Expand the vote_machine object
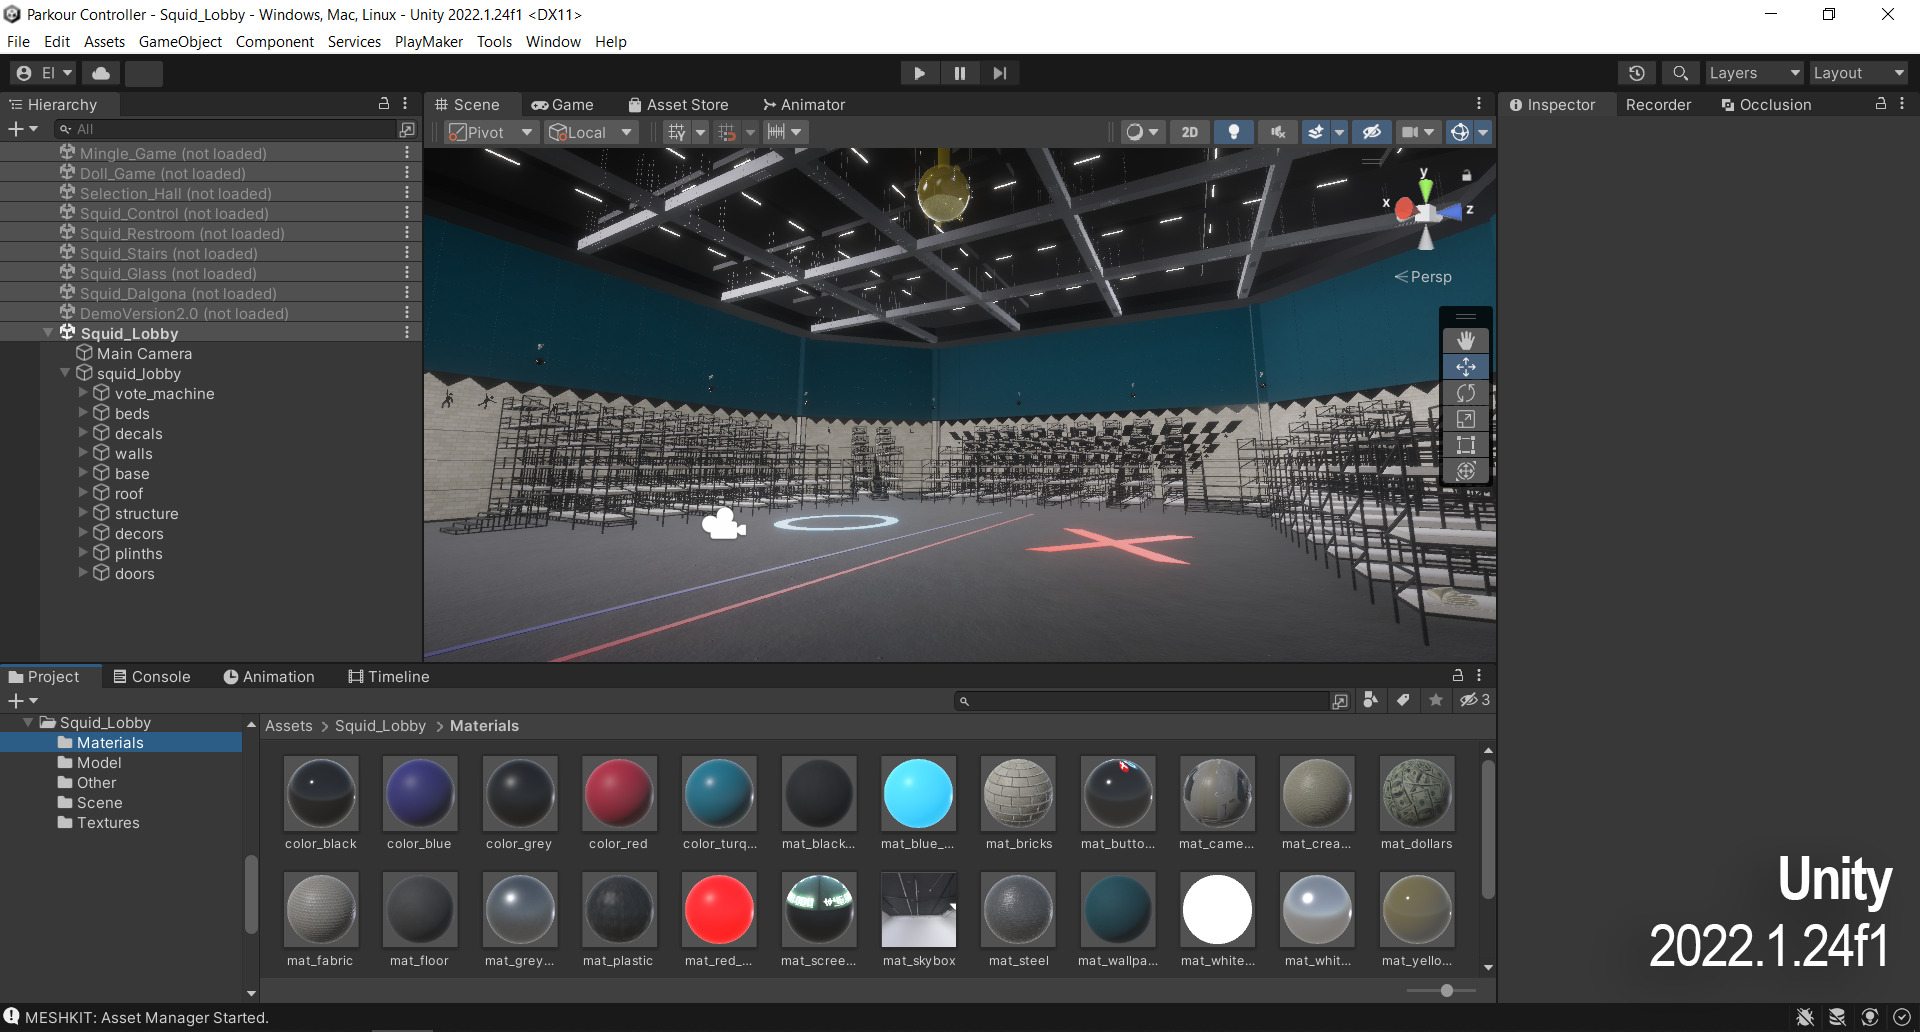1920x1032 pixels. point(83,393)
